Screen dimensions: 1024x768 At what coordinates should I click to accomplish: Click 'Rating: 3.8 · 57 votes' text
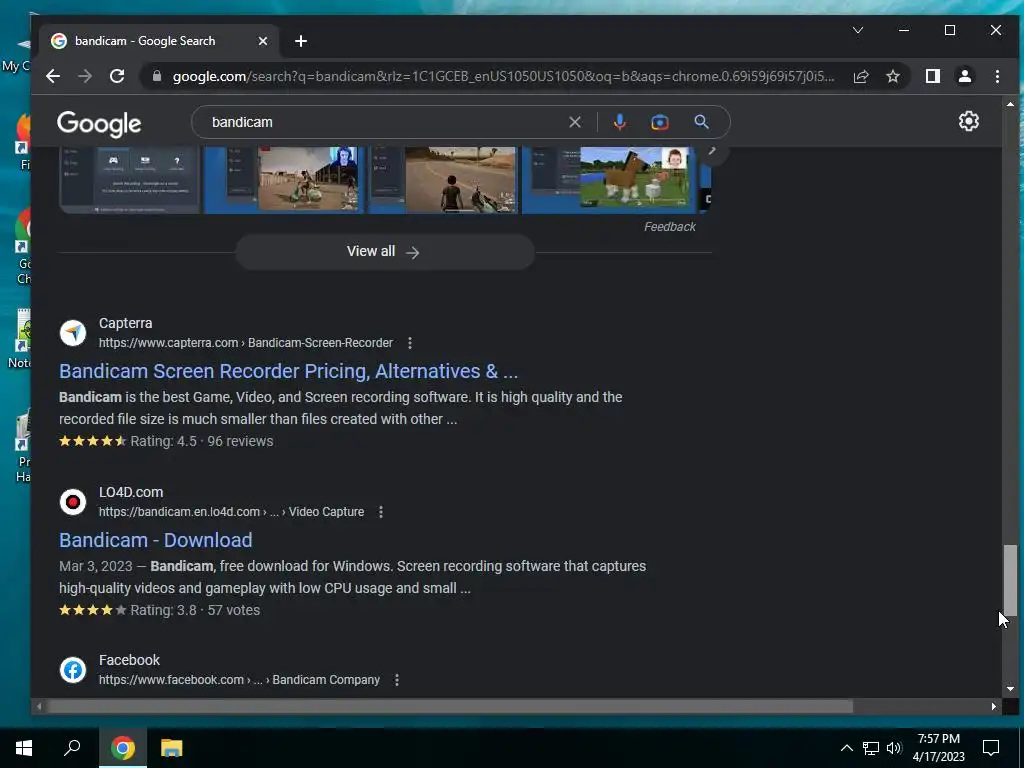195,610
